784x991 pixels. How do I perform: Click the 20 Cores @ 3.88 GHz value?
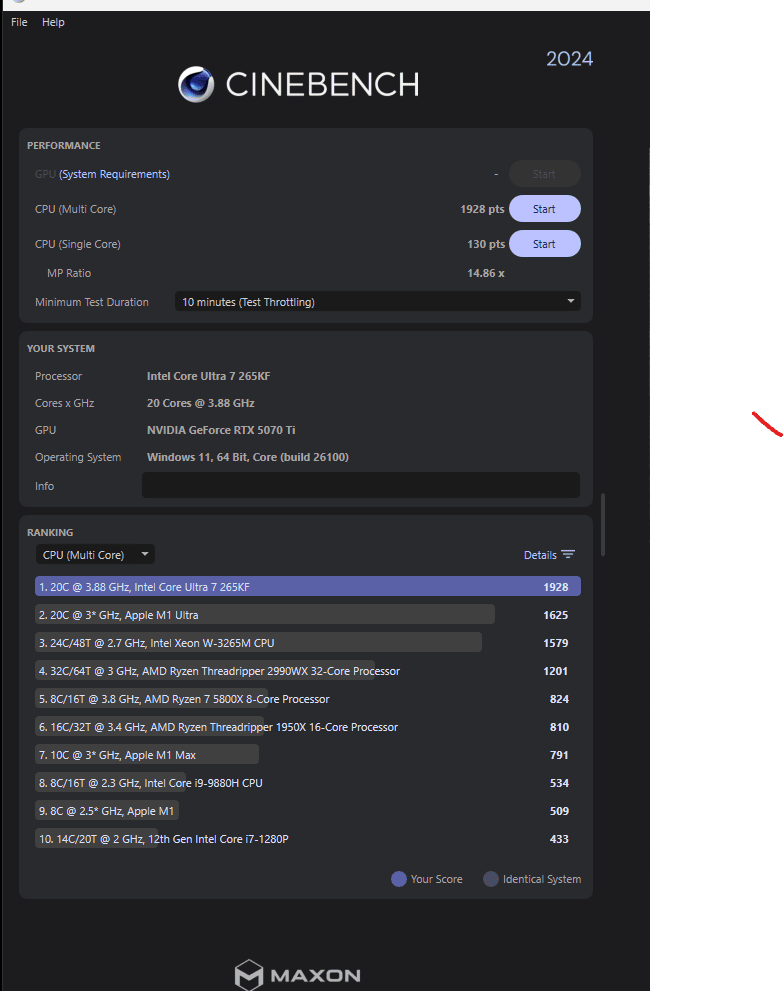200,403
